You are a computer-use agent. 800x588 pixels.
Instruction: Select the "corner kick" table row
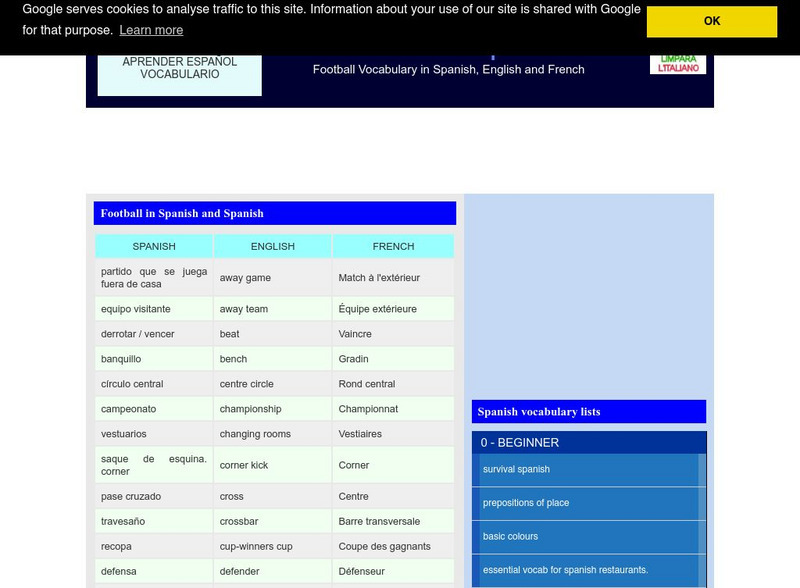click(246, 465)
